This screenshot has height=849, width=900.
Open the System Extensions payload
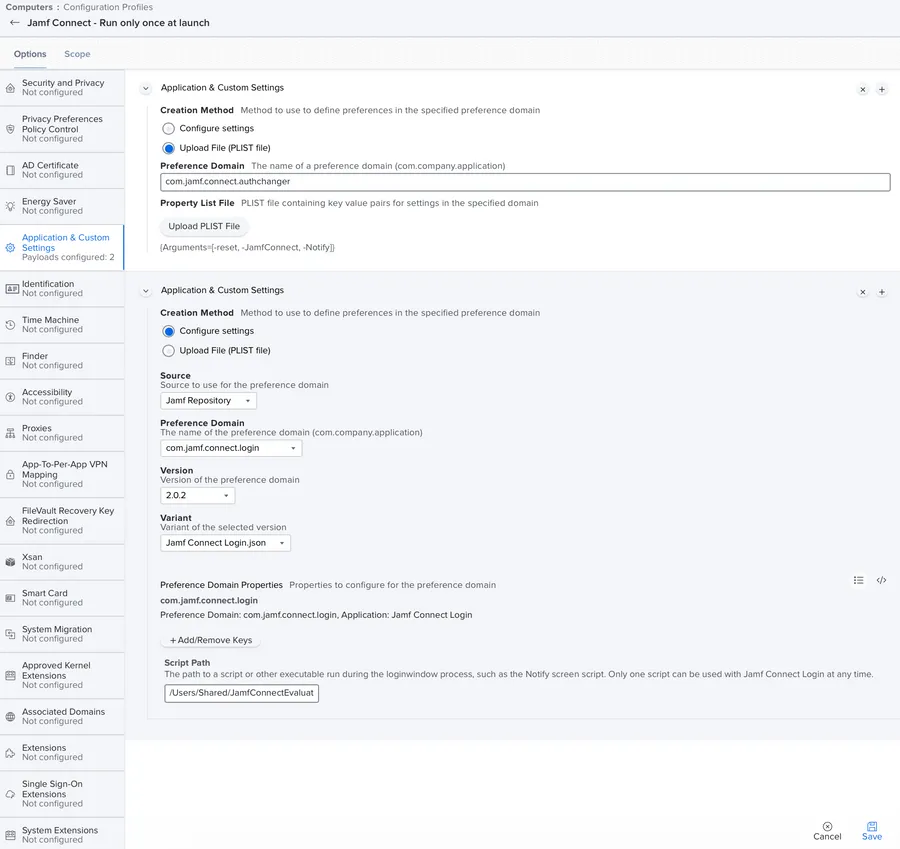coord(62,834)
